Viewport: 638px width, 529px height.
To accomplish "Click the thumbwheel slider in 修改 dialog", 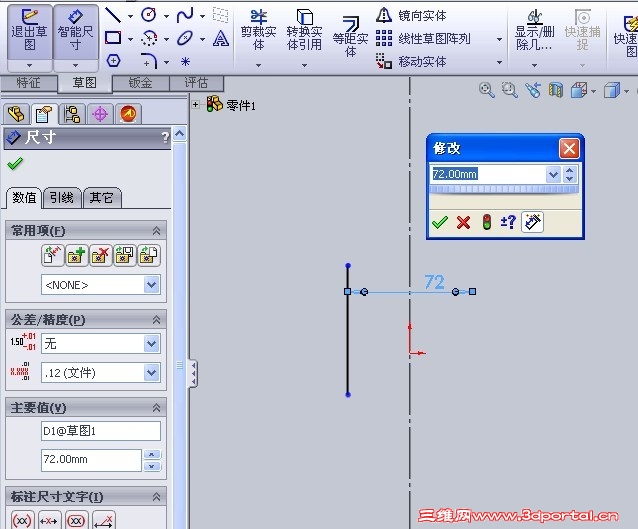I will (x=504, y=190).
